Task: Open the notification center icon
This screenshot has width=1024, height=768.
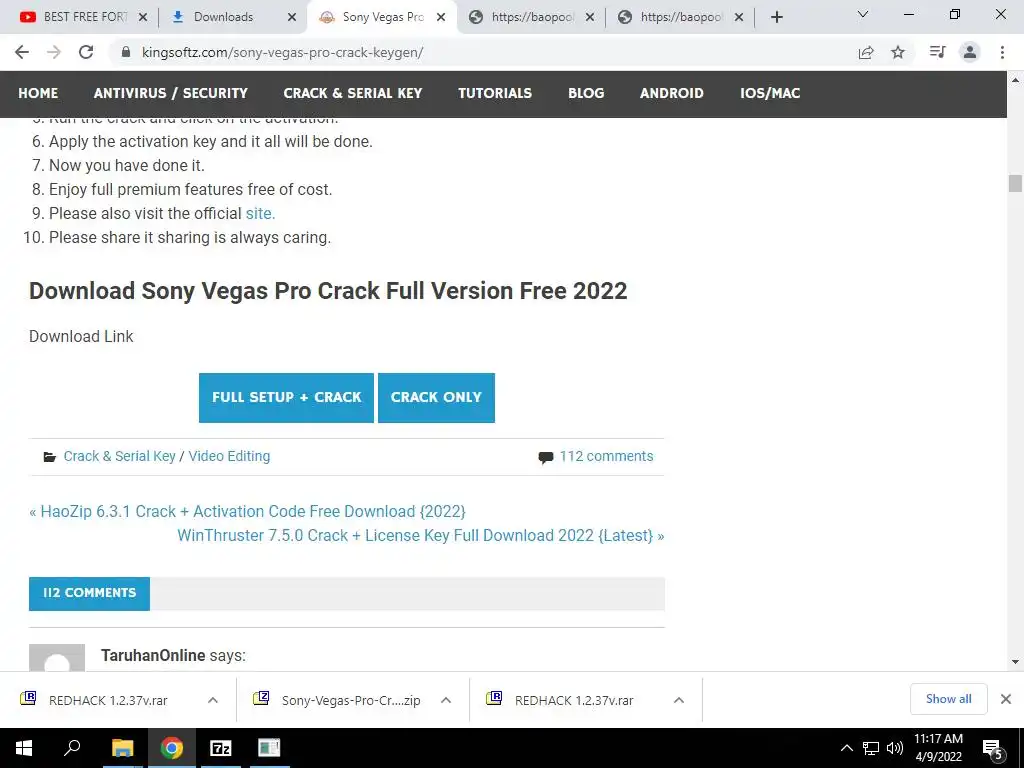Action: point(992,750)
